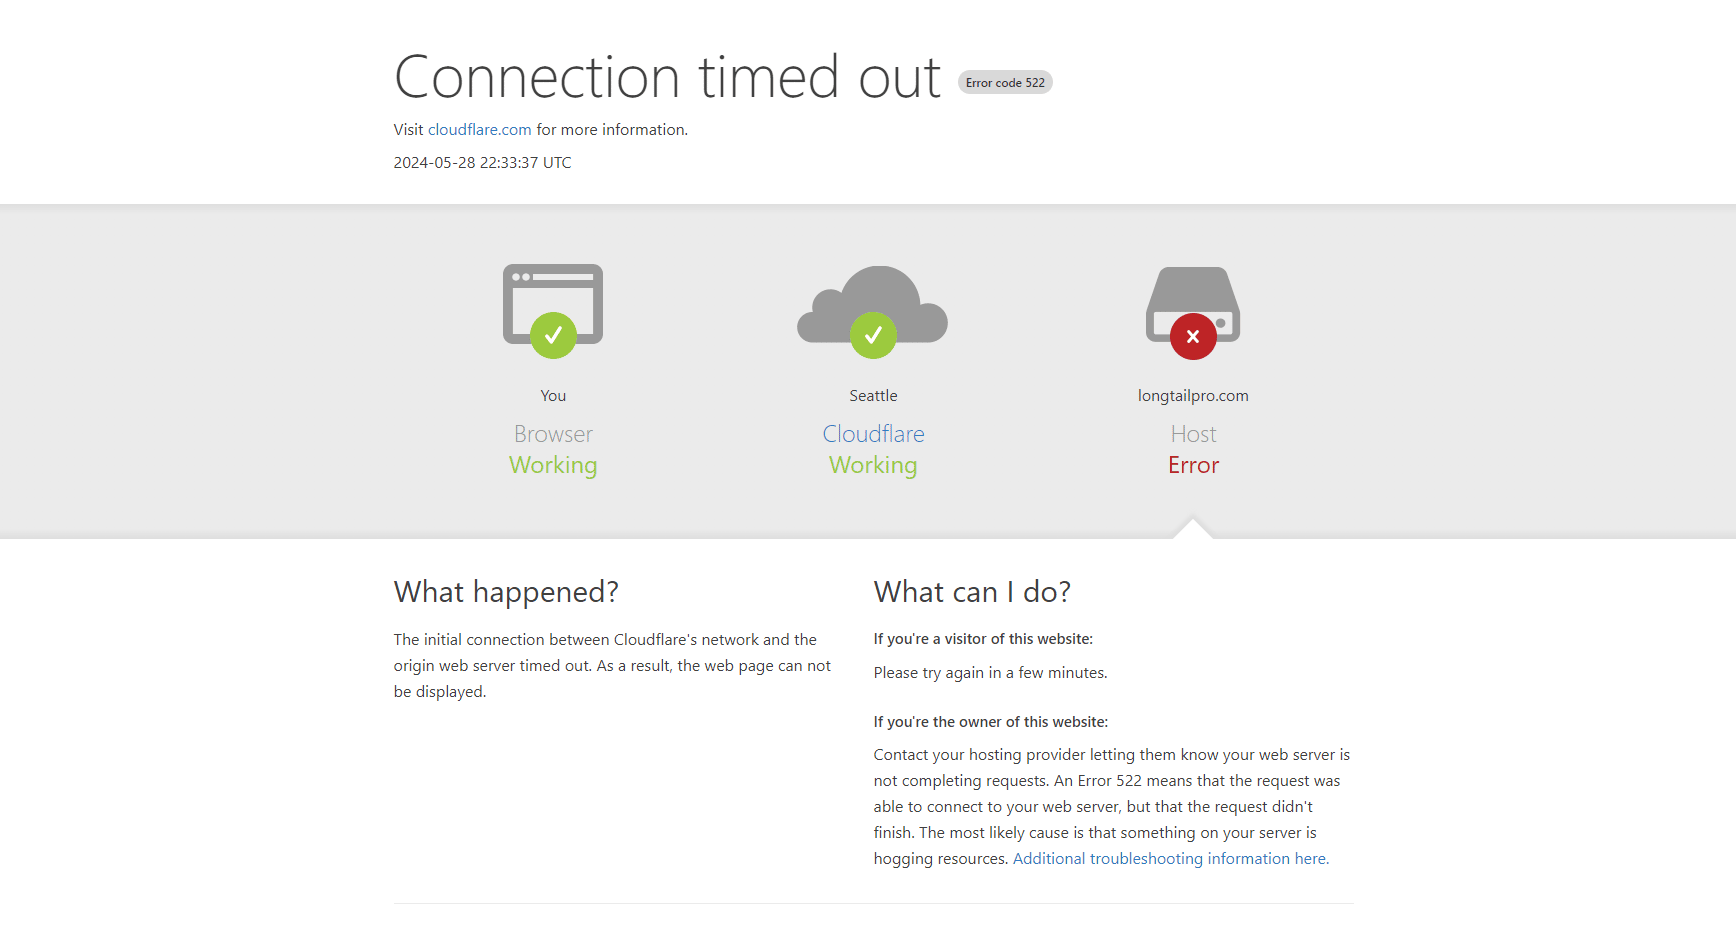Click the What can I do? heading
Viewport: 1736px width, 938px height.
coord(972,592)
